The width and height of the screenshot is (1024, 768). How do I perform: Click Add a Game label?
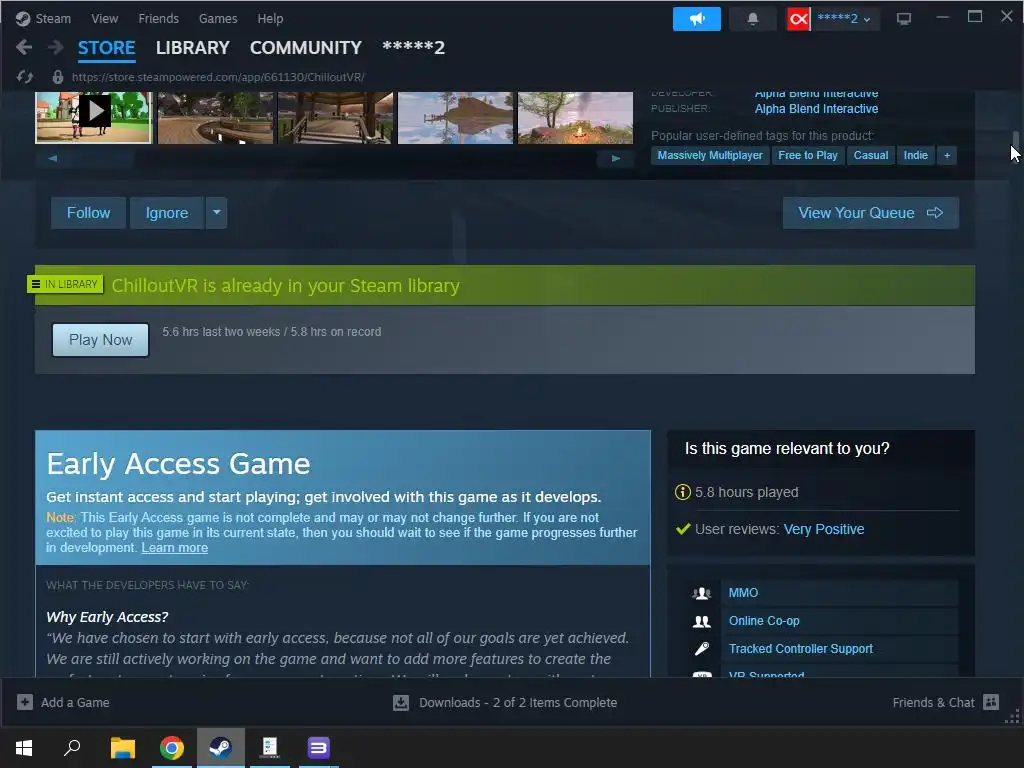(x=75, y=703)
